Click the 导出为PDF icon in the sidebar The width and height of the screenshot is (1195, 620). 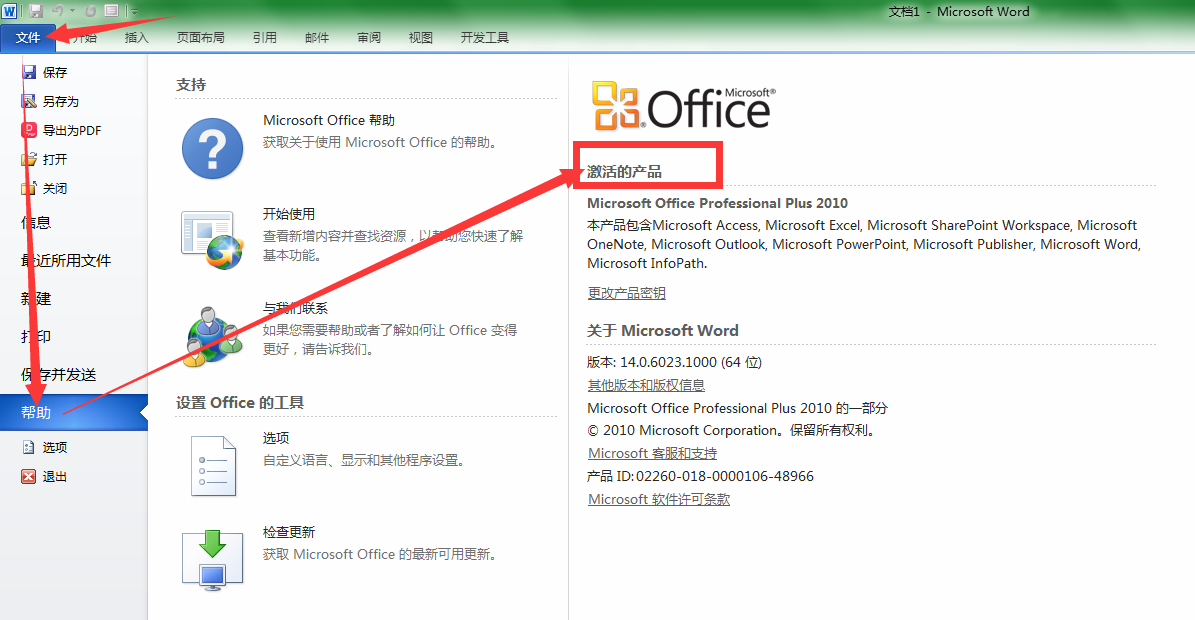[29, 130]
